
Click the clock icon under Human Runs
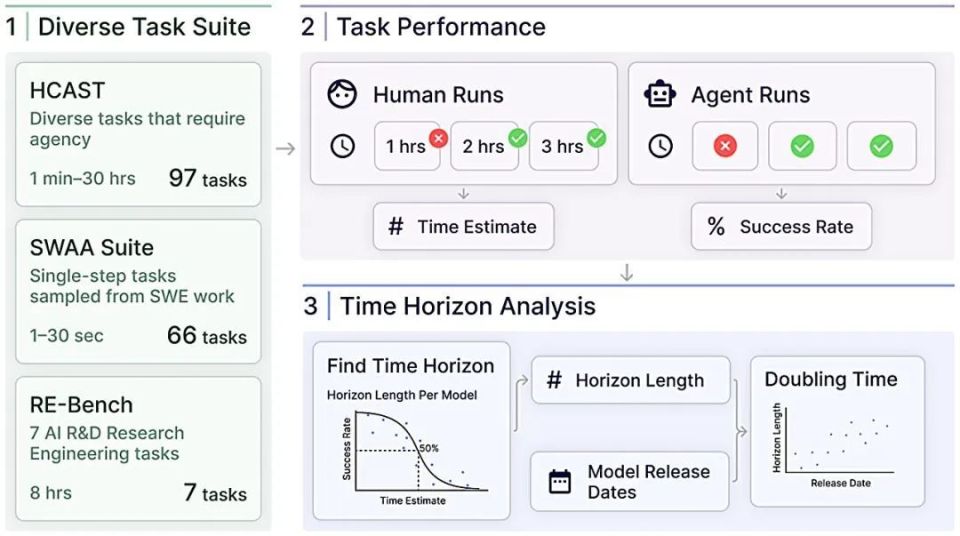click(342, 146)
